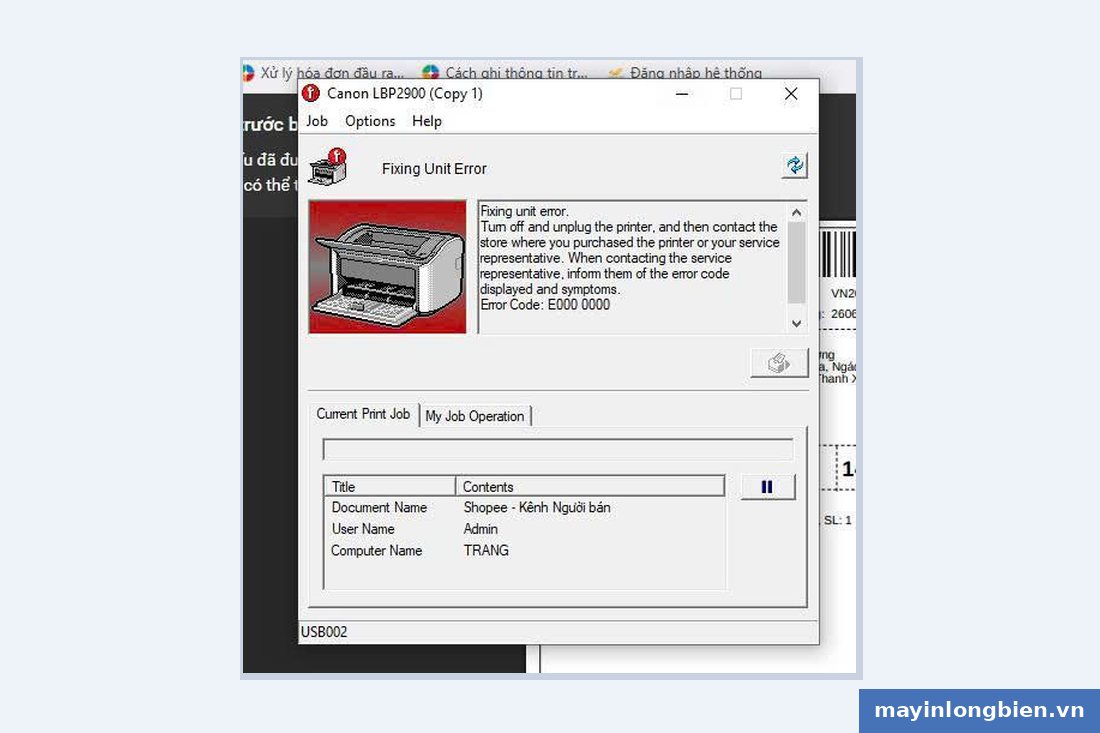Click the error message scroll up arrow

[x=796, y=212]
